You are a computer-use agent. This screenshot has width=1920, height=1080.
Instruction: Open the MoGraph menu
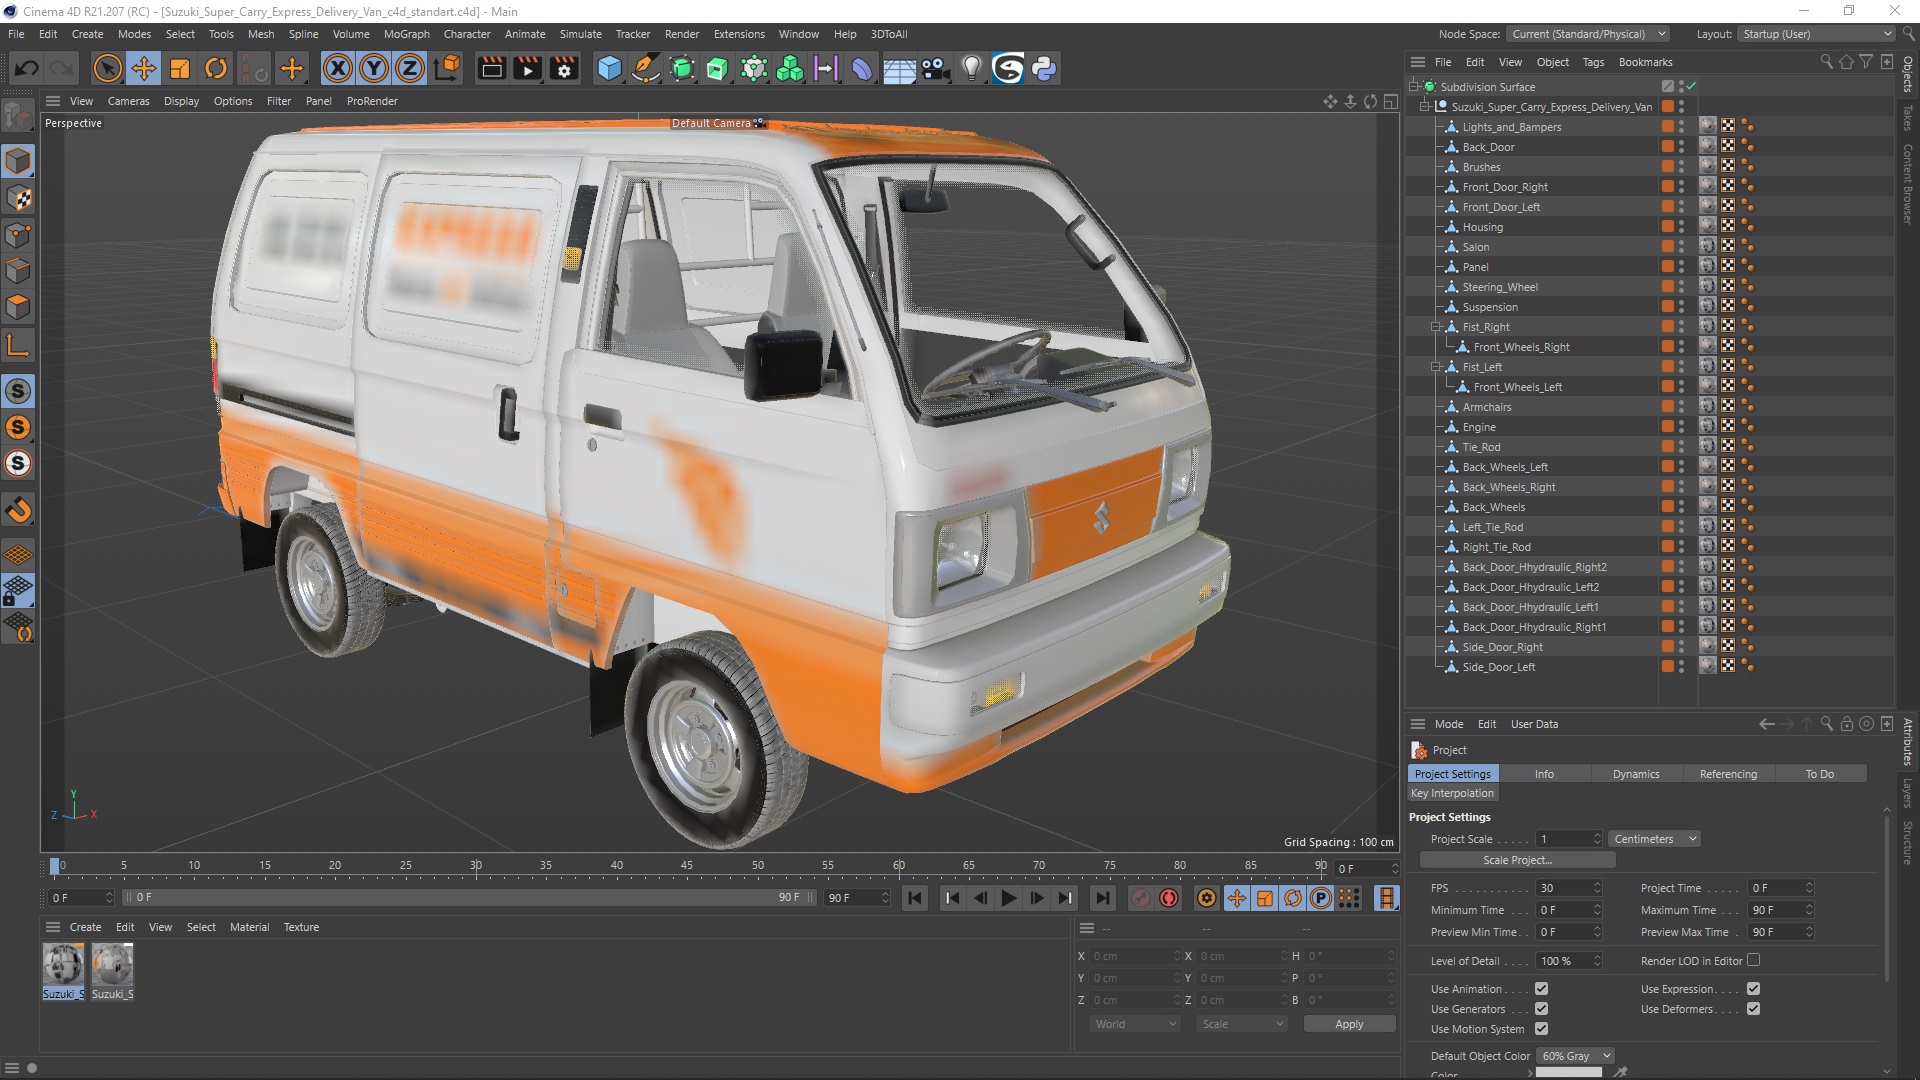tap(406, 34)
